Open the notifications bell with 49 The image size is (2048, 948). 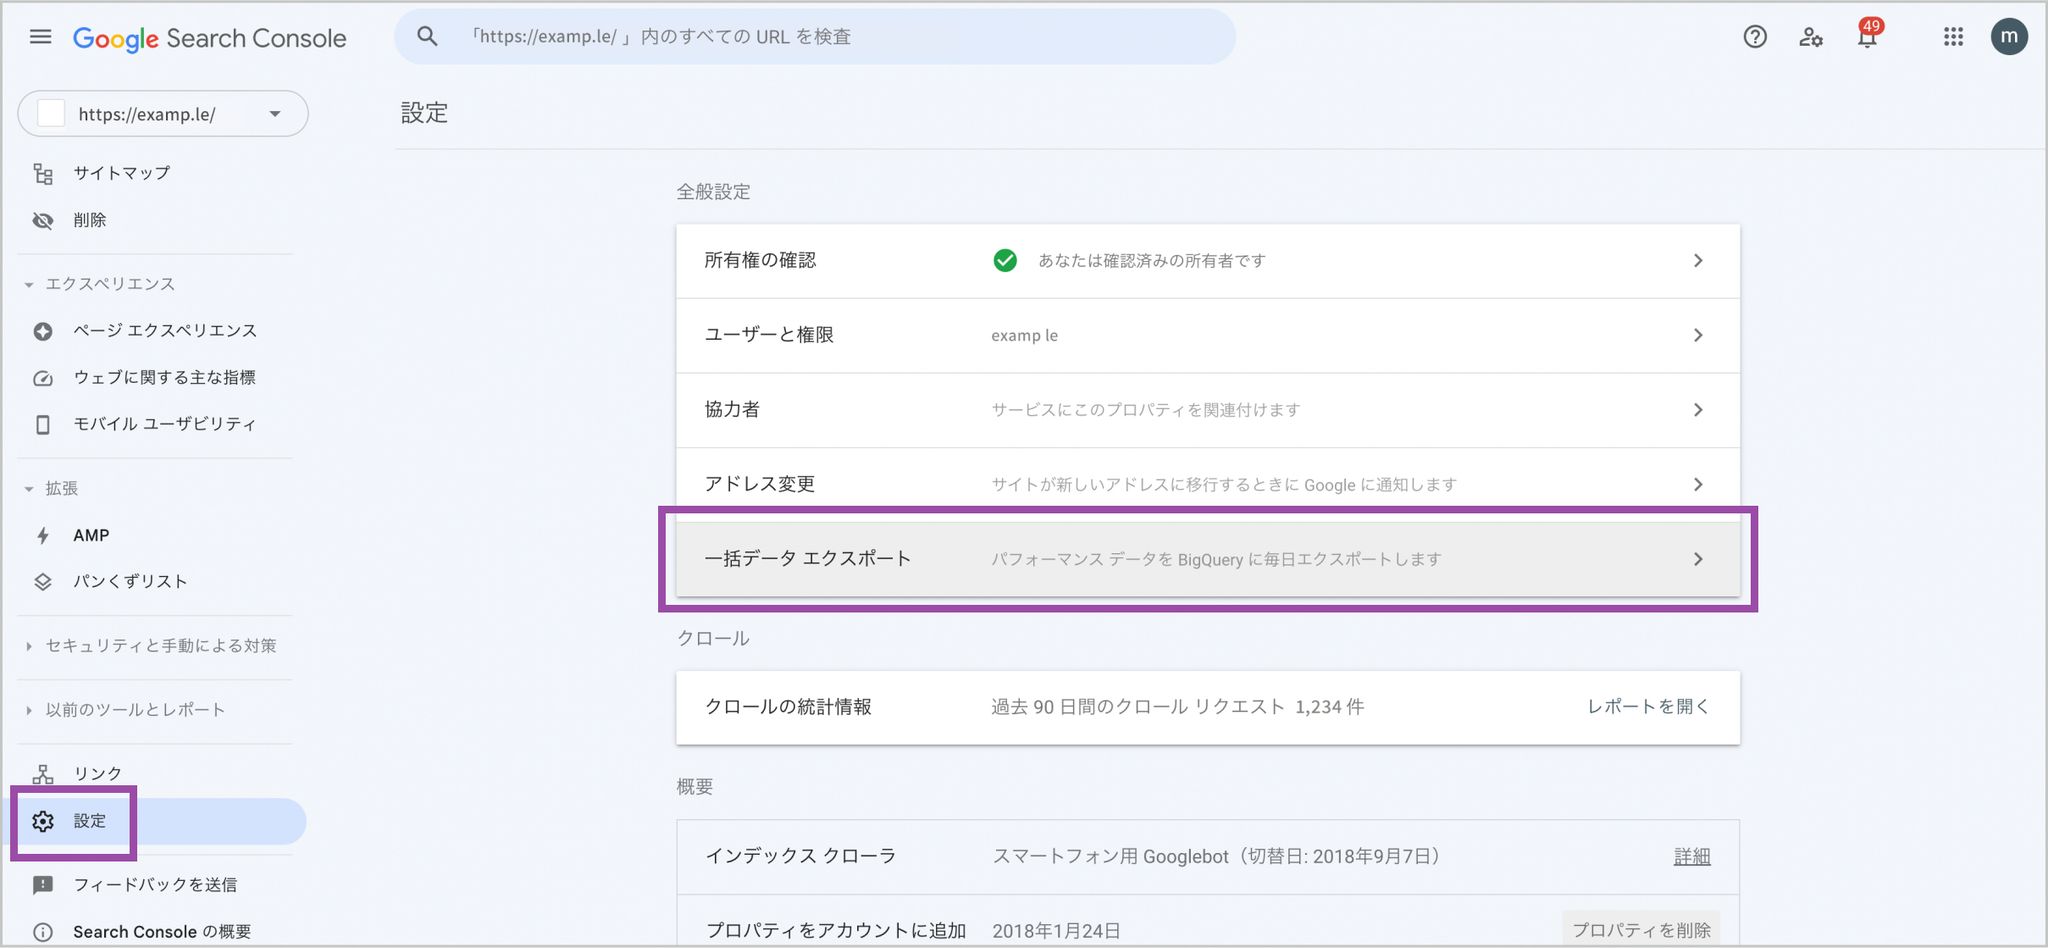(1867, 35)
